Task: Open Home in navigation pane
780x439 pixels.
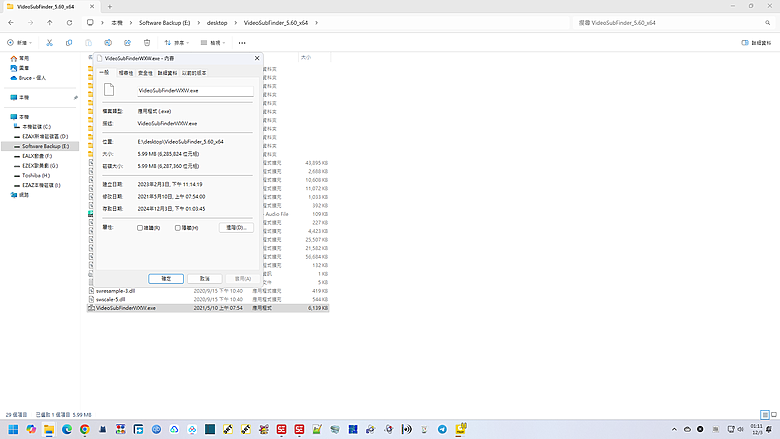Action: pos(19,58)
